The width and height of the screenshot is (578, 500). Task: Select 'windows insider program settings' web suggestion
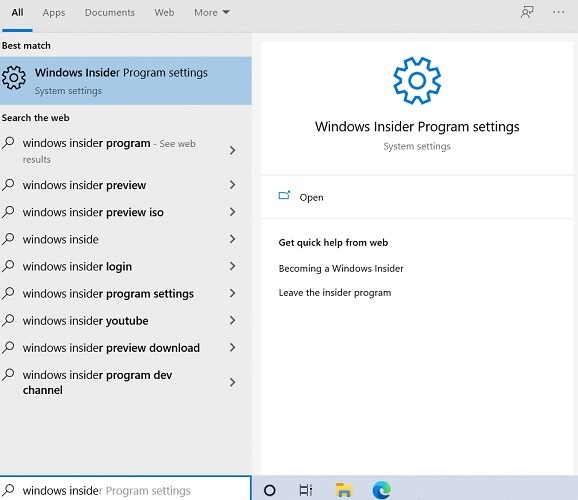[108, 294]
